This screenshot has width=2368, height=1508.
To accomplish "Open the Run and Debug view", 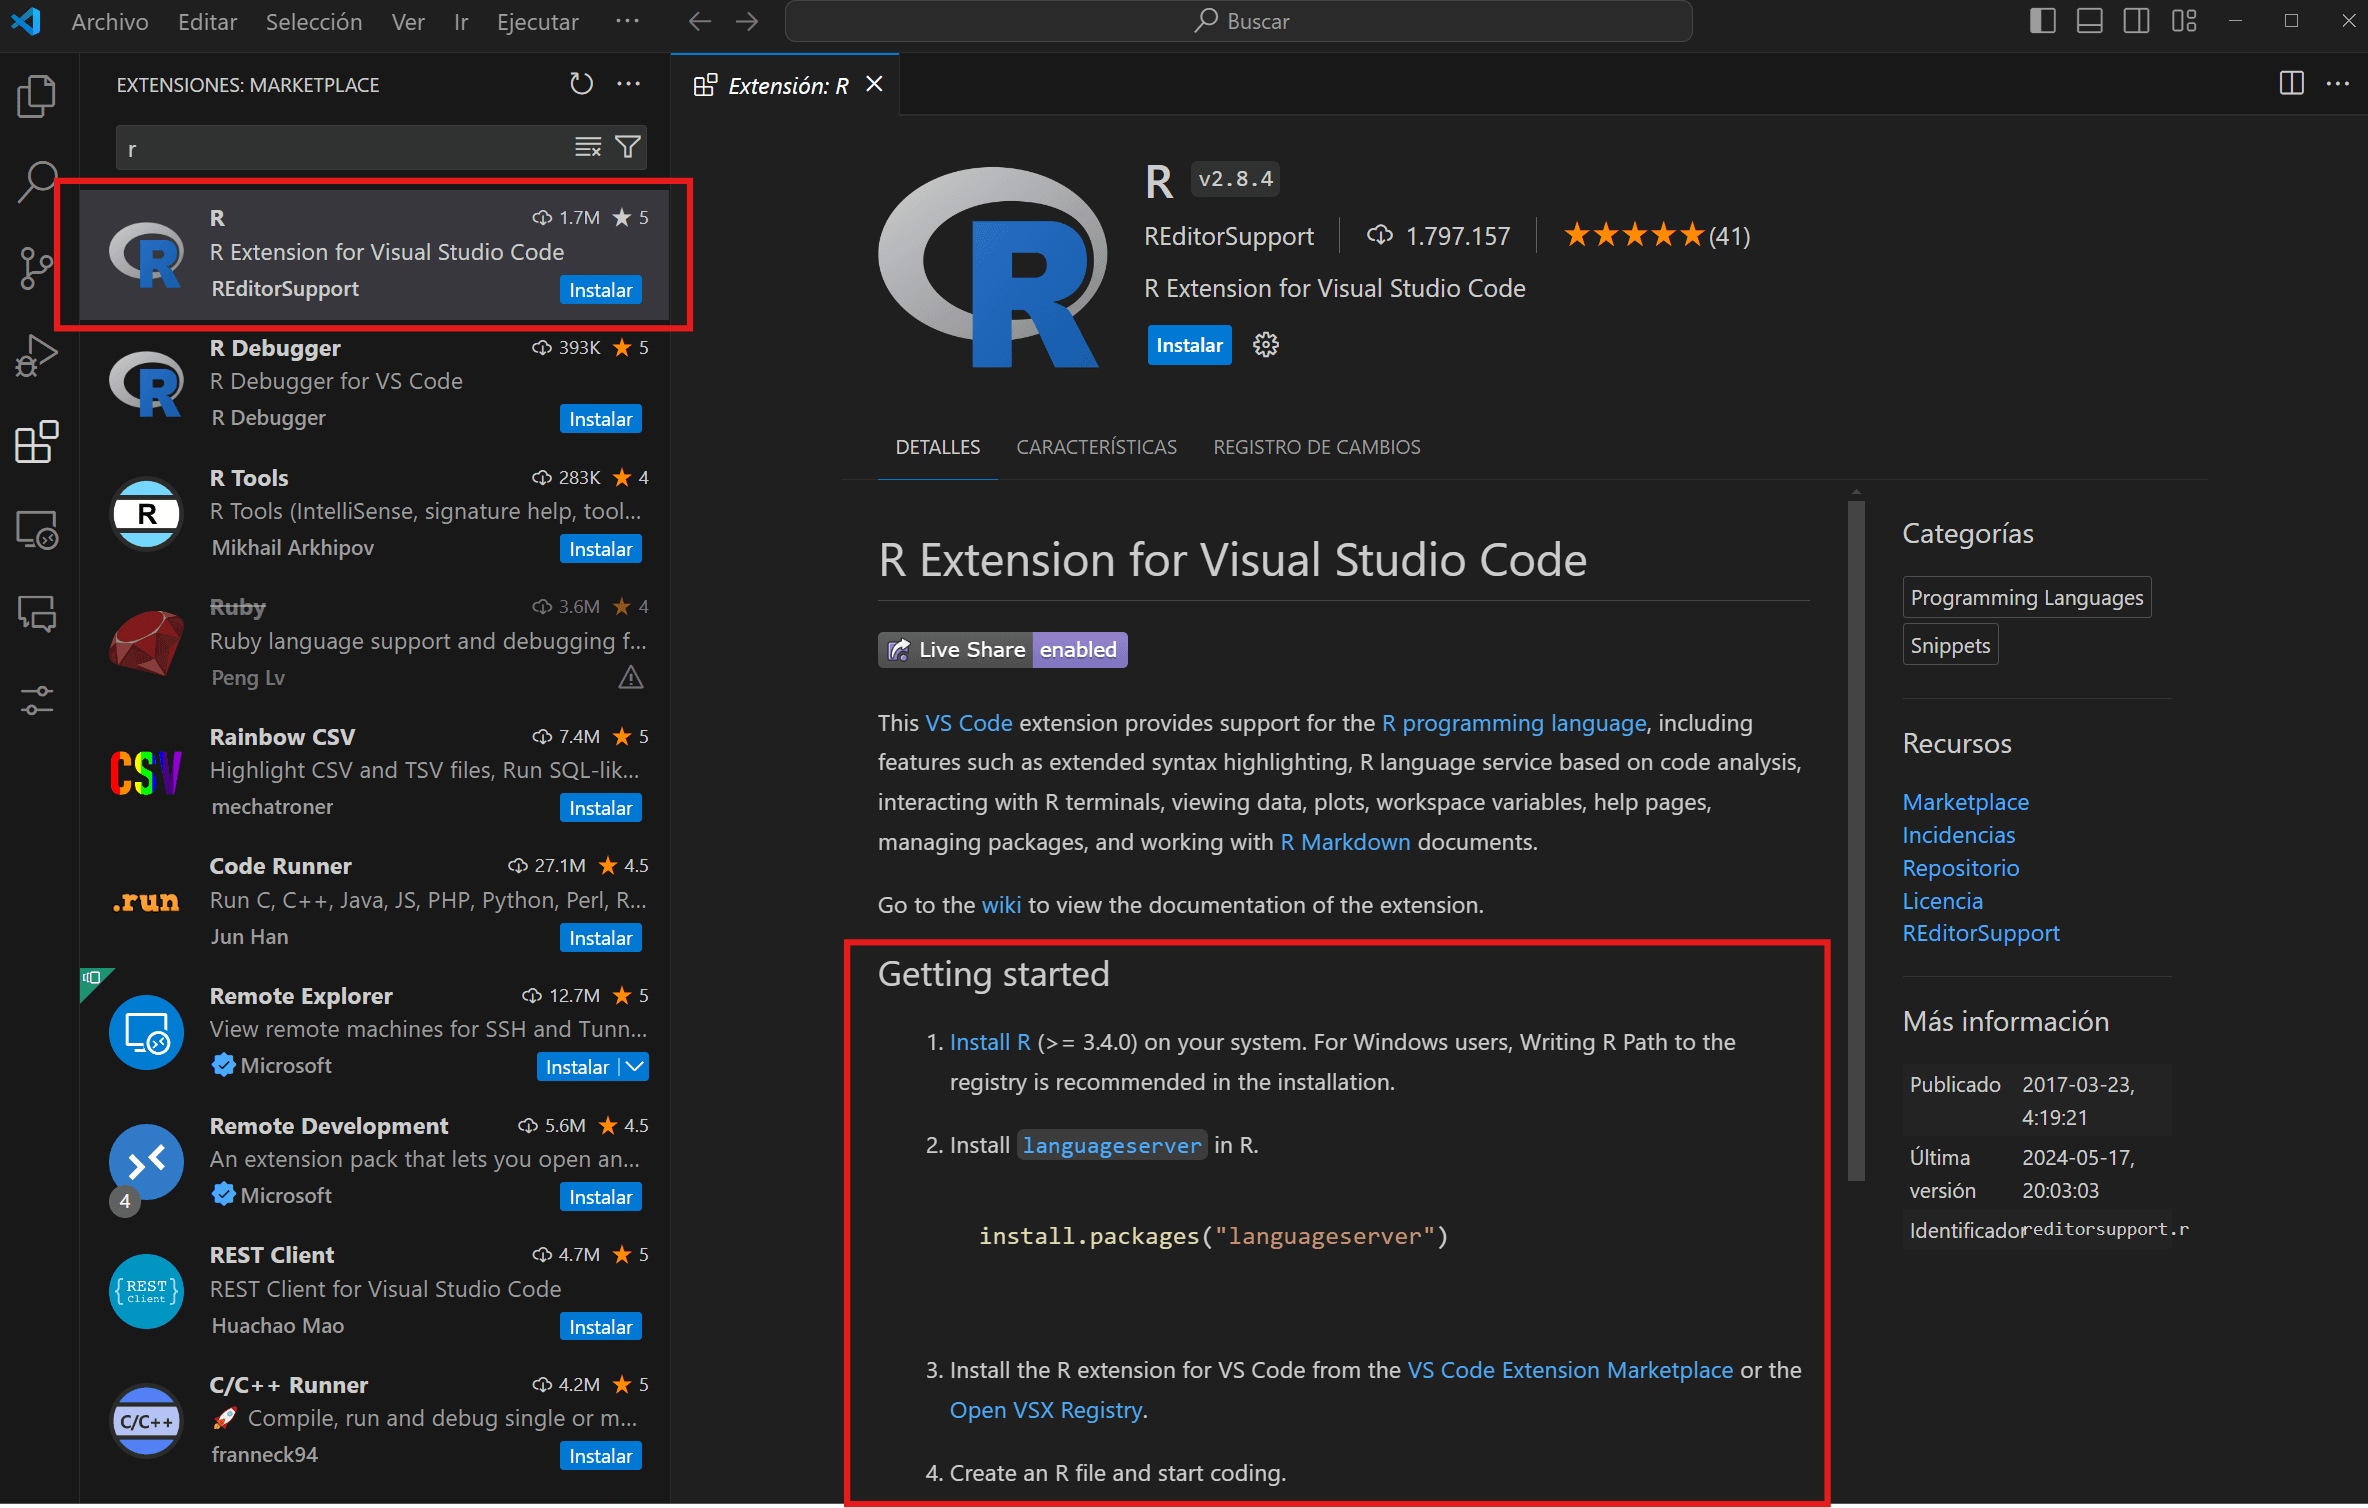I will click(37, 355).
